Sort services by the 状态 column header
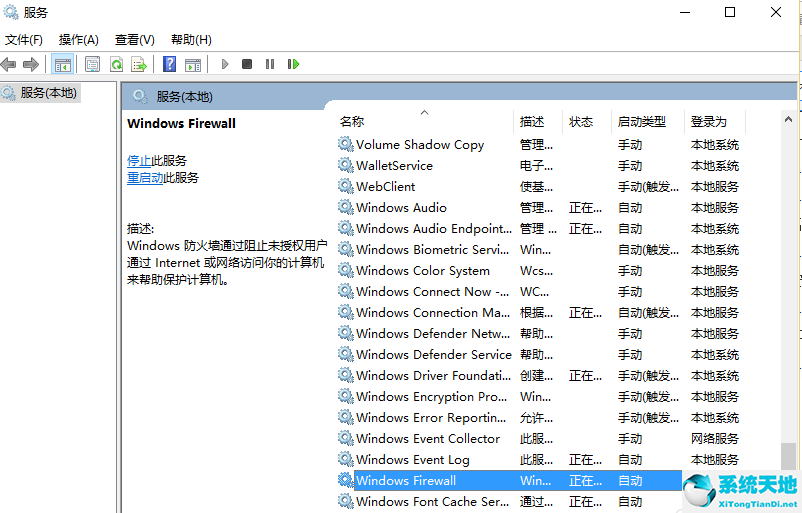The image size is (802, 513). point(581,121)
